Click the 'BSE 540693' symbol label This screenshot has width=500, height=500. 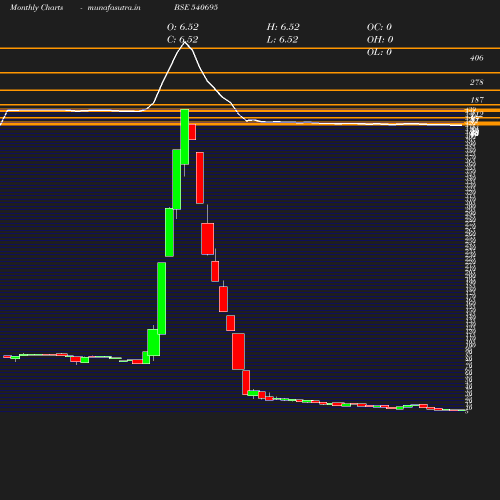coord(196,7)
